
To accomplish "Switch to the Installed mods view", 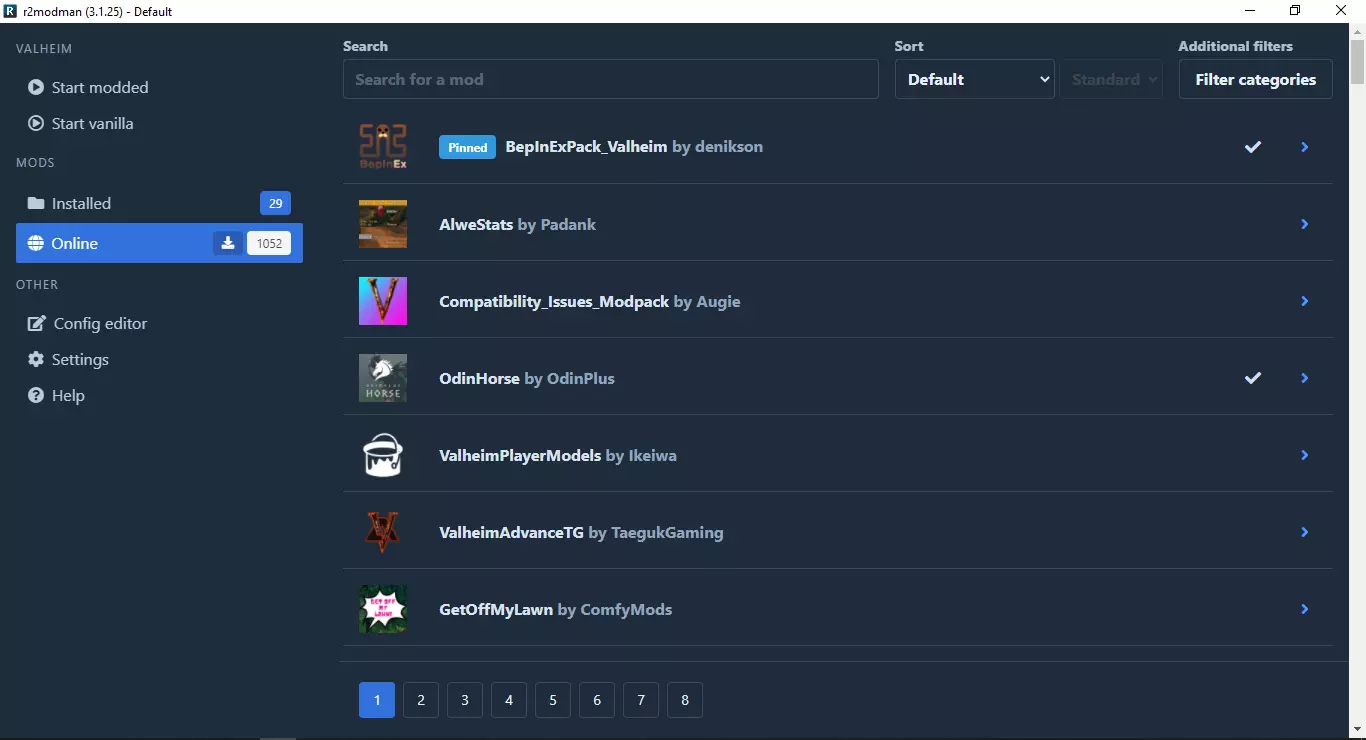I will pyautogui.click(x=159, y=203).
